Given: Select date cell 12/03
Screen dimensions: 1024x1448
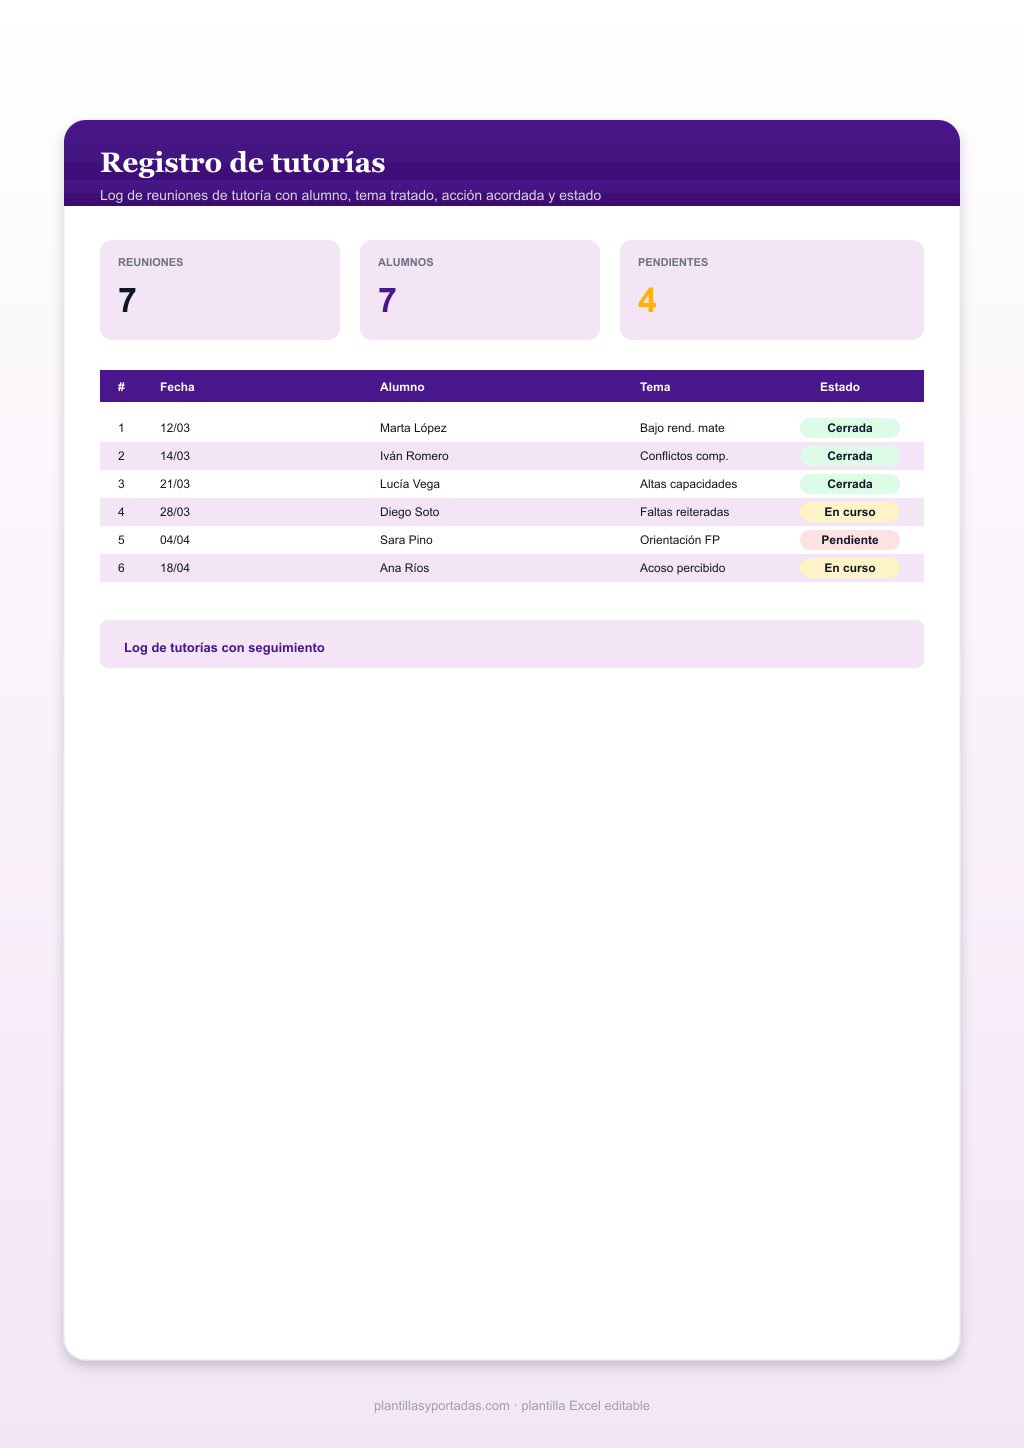Looking at the screenshot, I should 175,428.
